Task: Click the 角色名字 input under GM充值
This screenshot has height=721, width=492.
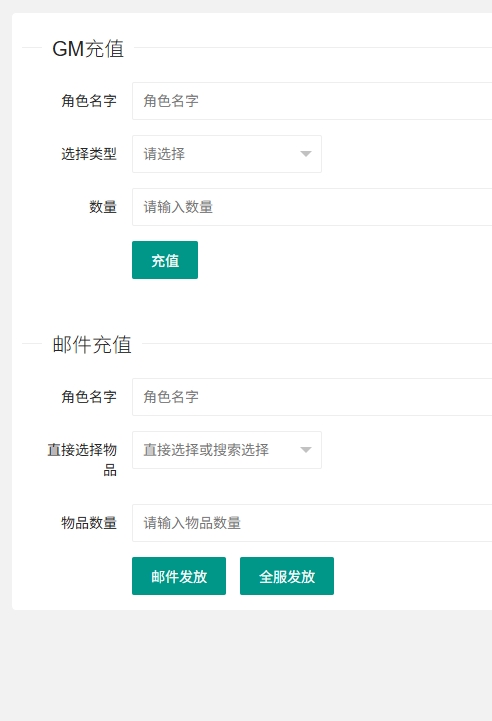Action: [x=312, y=101]
